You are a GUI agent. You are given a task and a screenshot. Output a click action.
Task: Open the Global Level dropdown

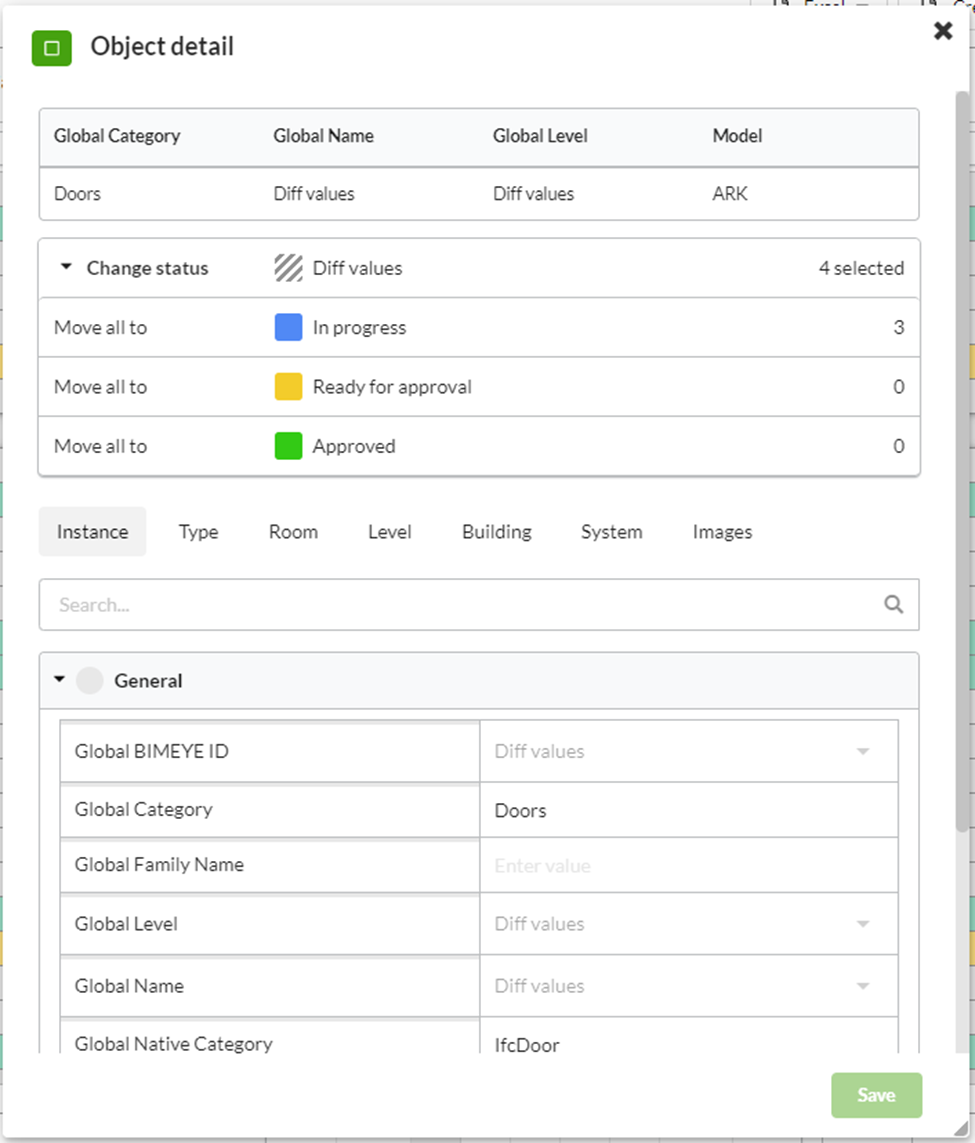pos(689,924)
